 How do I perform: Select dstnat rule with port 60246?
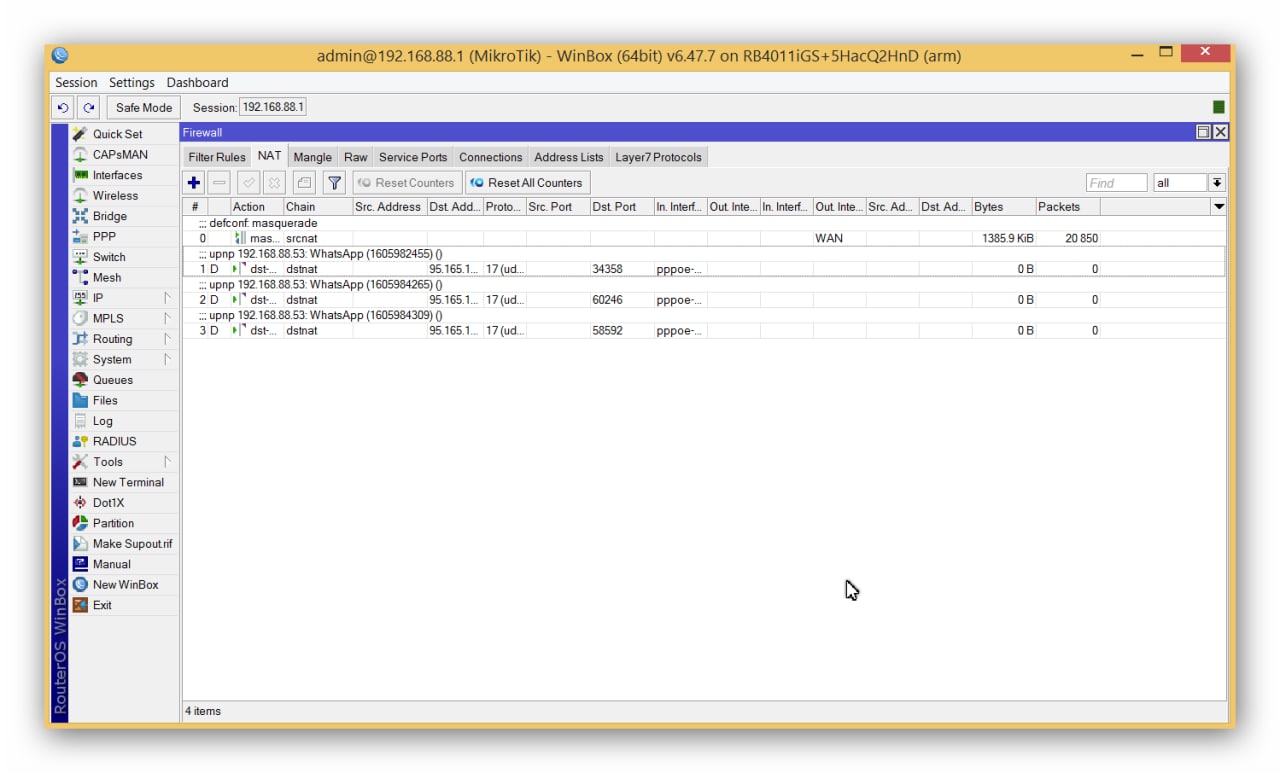tap(704, 300)
